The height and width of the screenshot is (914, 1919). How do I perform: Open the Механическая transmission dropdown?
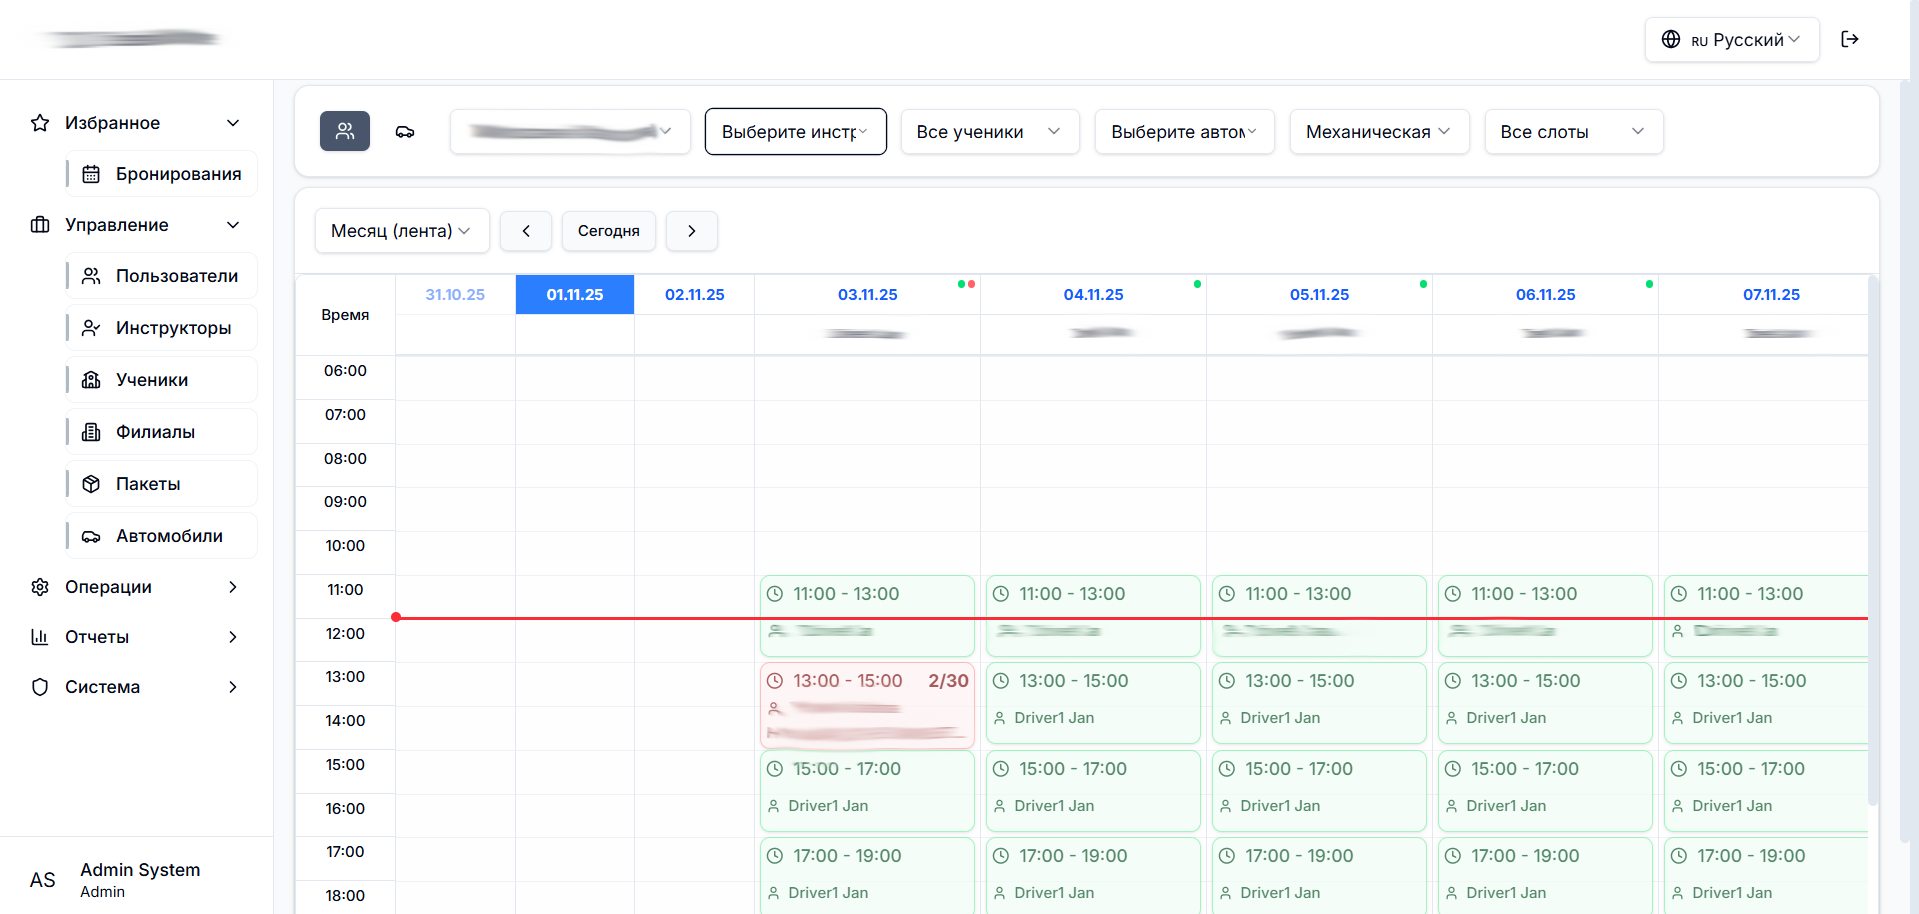point(1378,132)
